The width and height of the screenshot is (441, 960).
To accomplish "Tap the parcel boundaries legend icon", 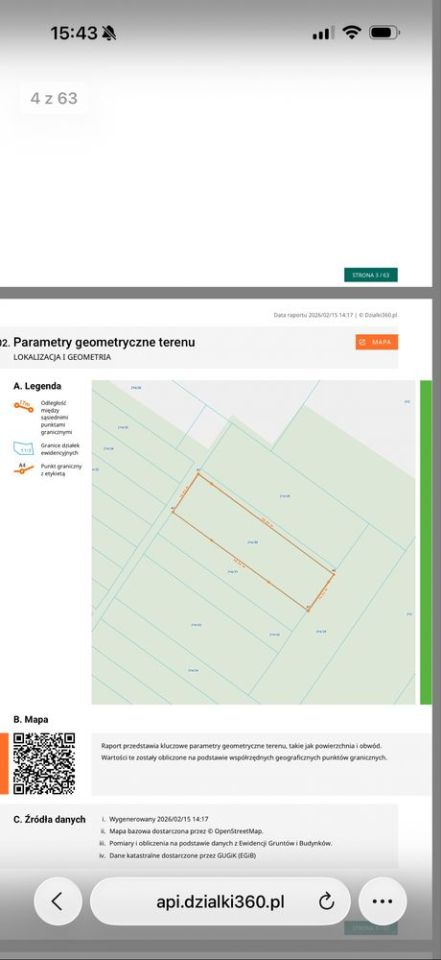I will click(x=24, y=448).
